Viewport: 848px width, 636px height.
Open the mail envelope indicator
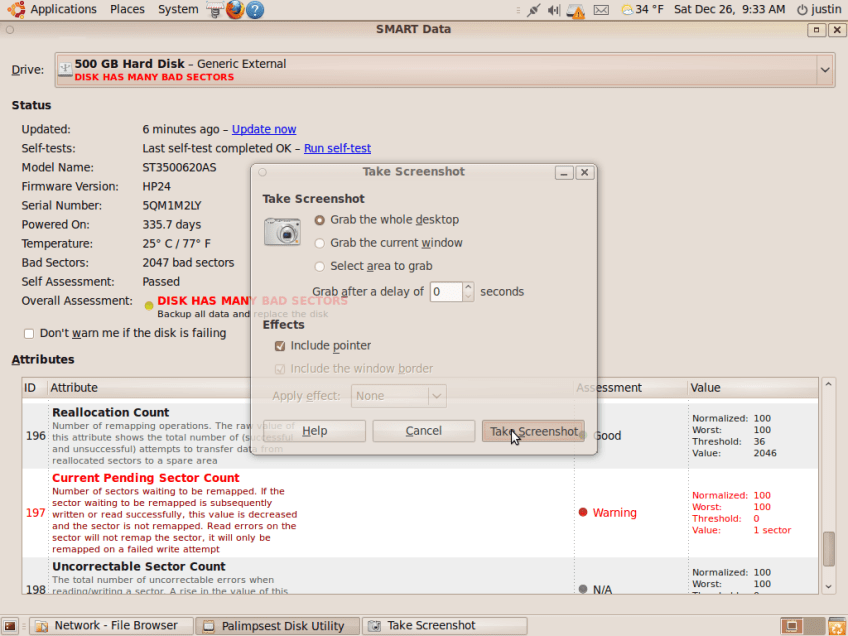coord(601,10)
